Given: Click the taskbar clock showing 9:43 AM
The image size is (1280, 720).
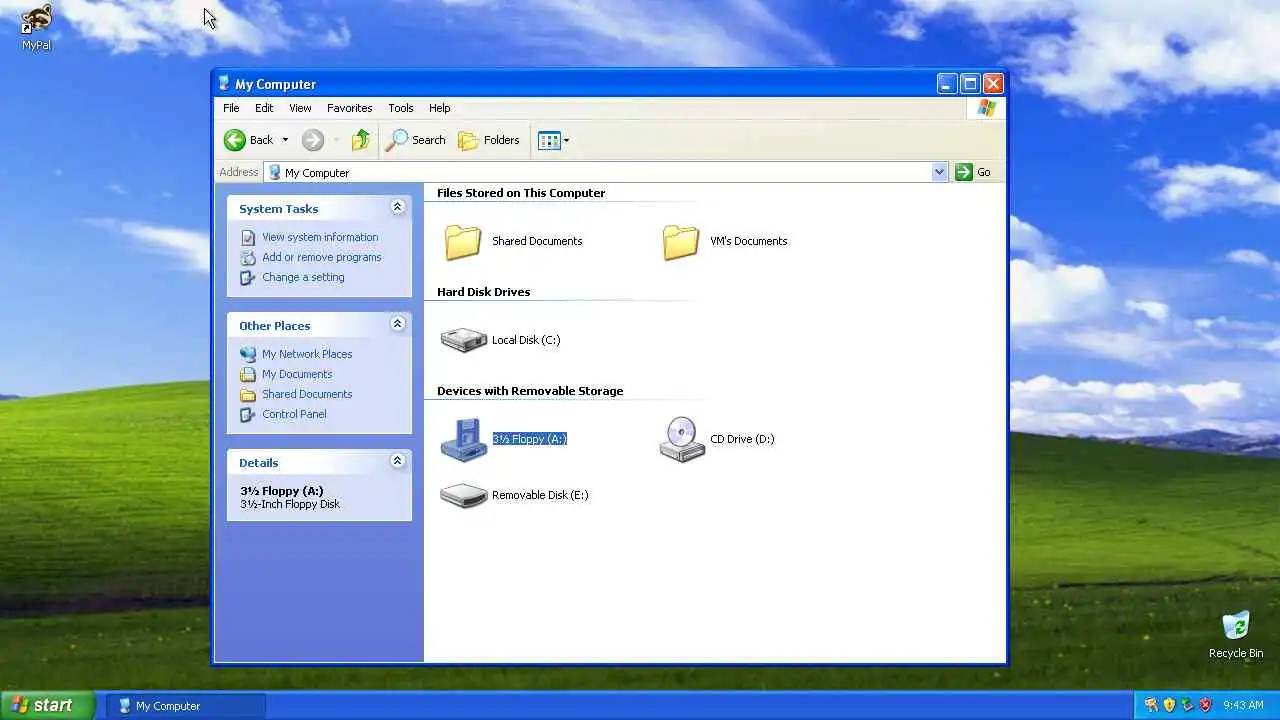Looking at the screenshot, I should coord(1243,705).
